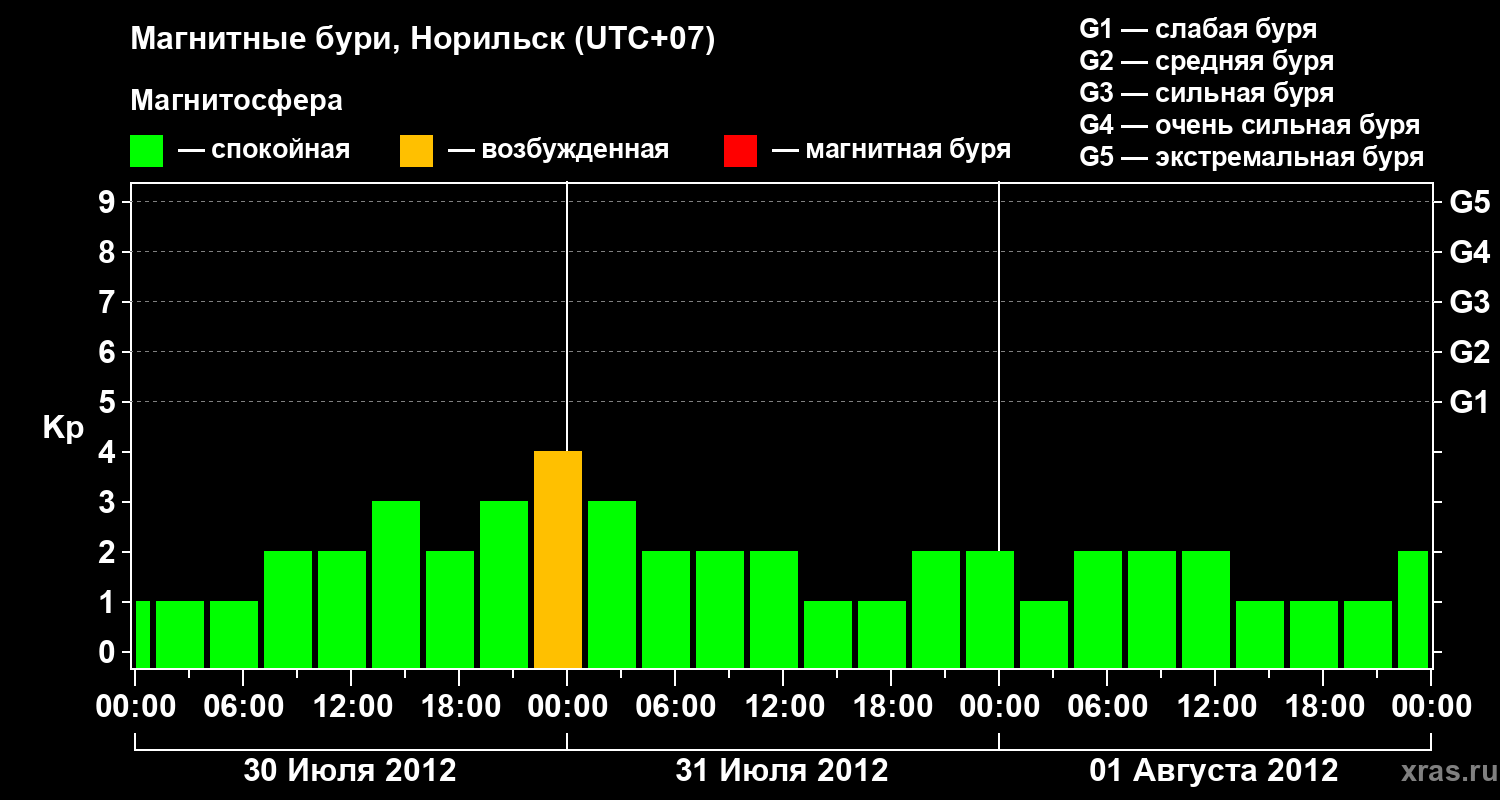This screenshot has width=1500, height=800.
Task: Click the 12:00 tick label above 31 Июля
Action: [x=783, y=706]
